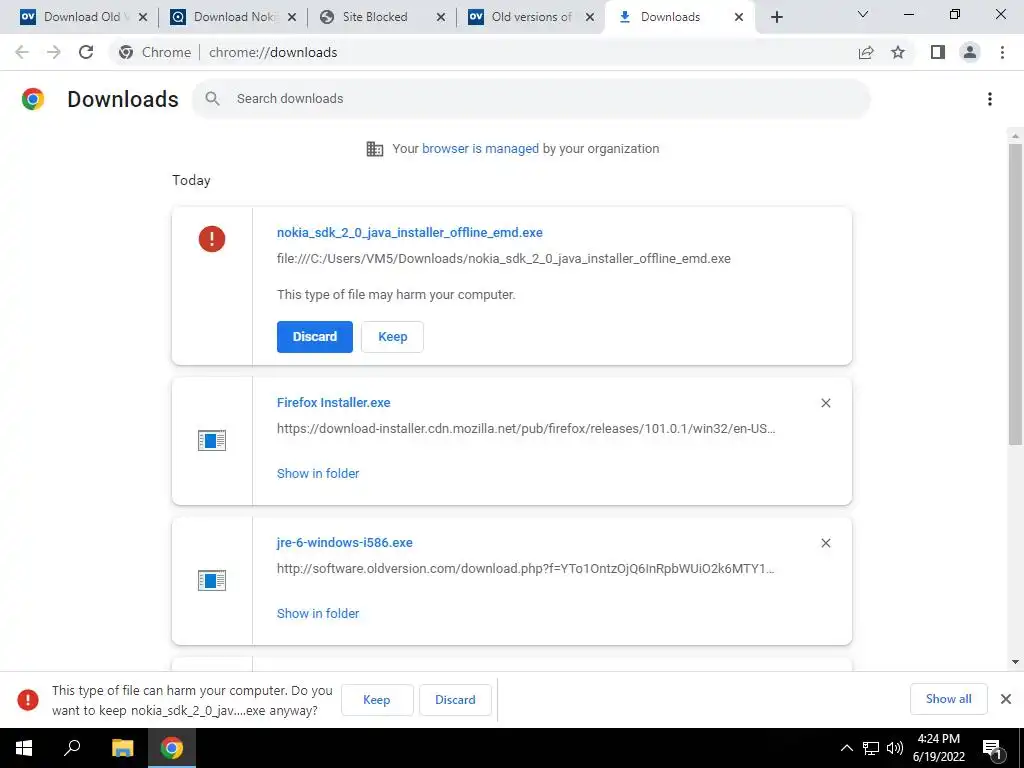Open the Downloads page more actions menu
The width and height of the screenshot is (1024, 768).
tap(990, 99)
